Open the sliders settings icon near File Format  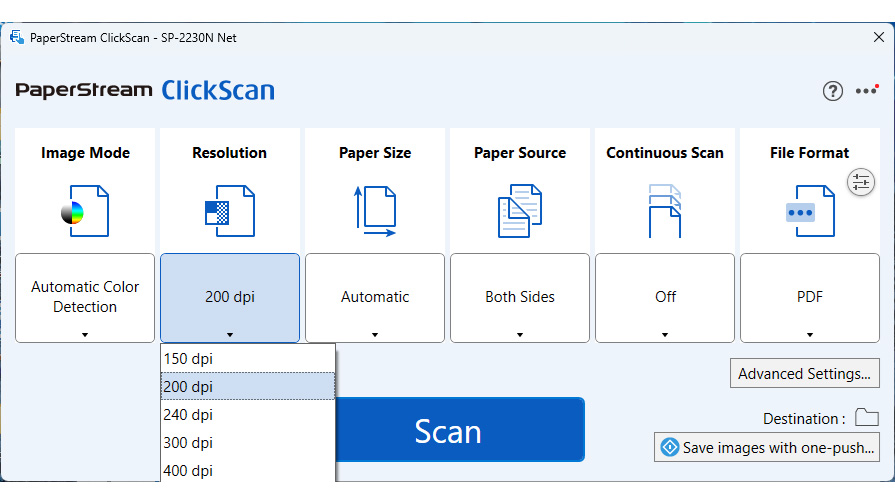coord(861,183)
